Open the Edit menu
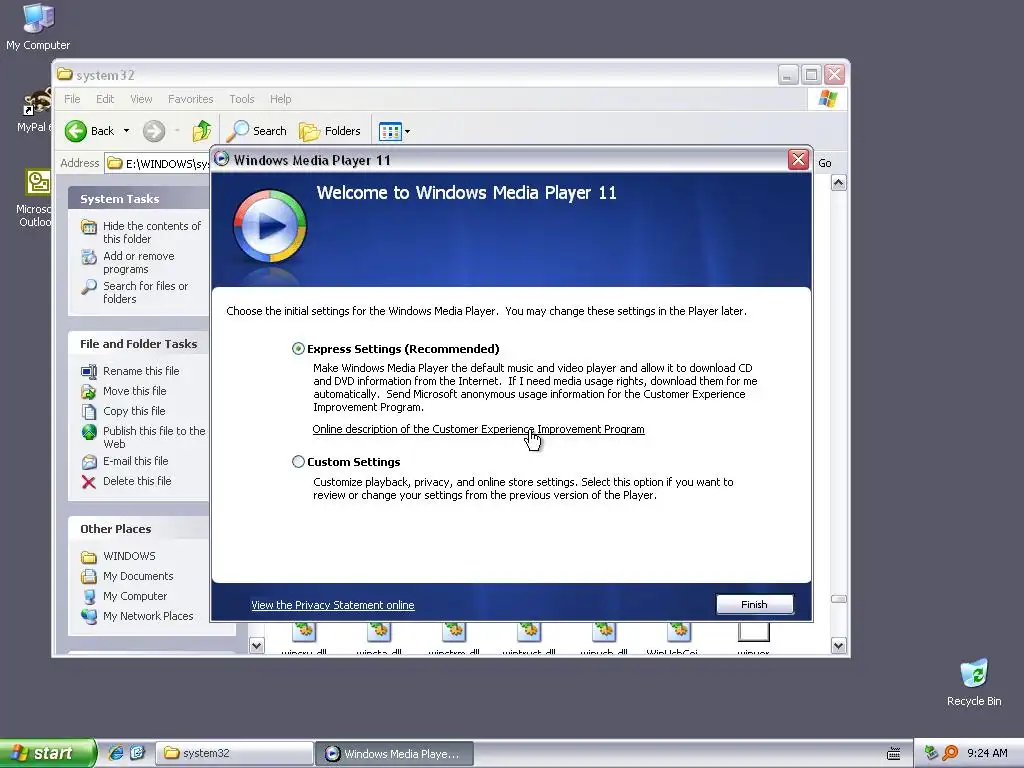1024x768 pixels. [105, 99]
